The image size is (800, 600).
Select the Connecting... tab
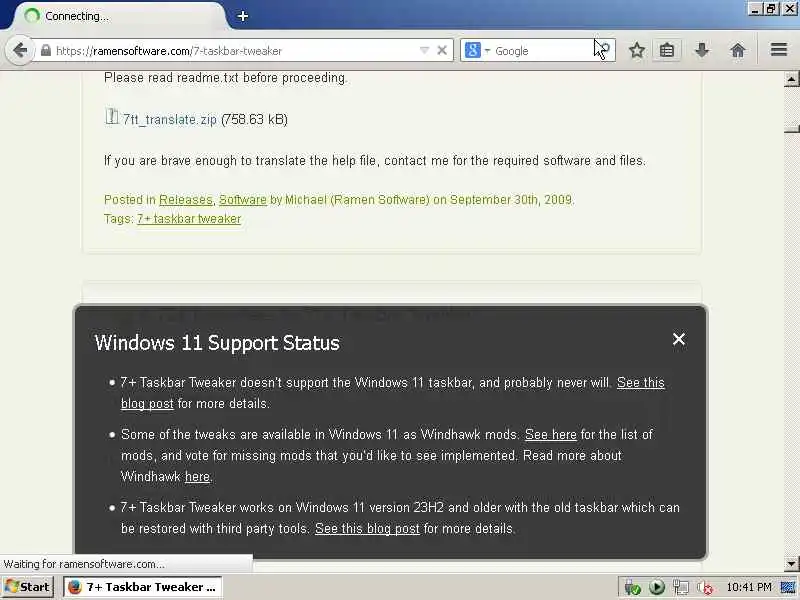coord(119,16)
